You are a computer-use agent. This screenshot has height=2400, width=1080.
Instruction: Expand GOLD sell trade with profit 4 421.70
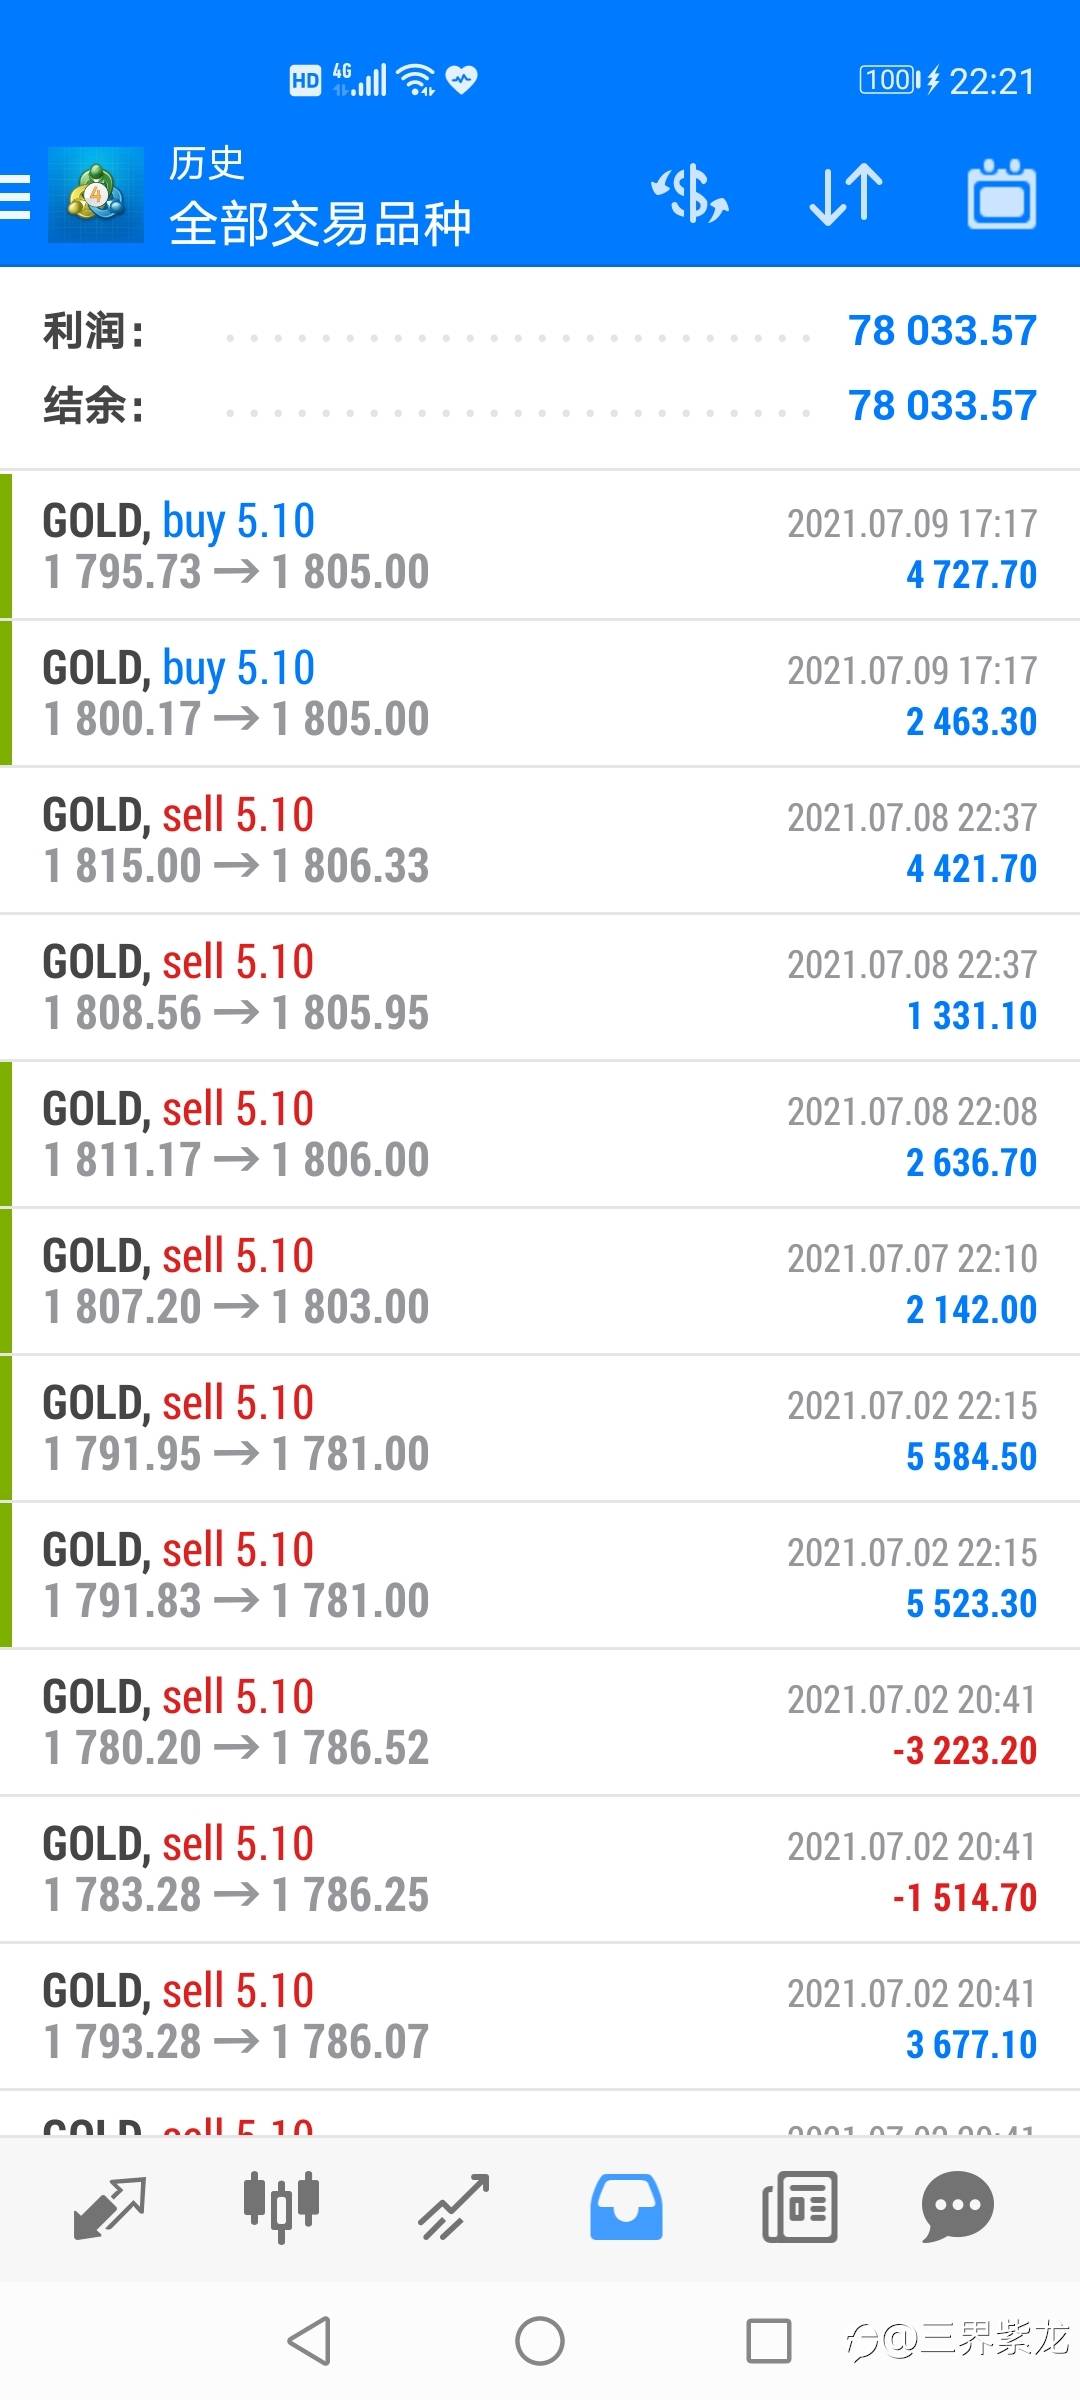pyautogui.click(x=540, y=840)
